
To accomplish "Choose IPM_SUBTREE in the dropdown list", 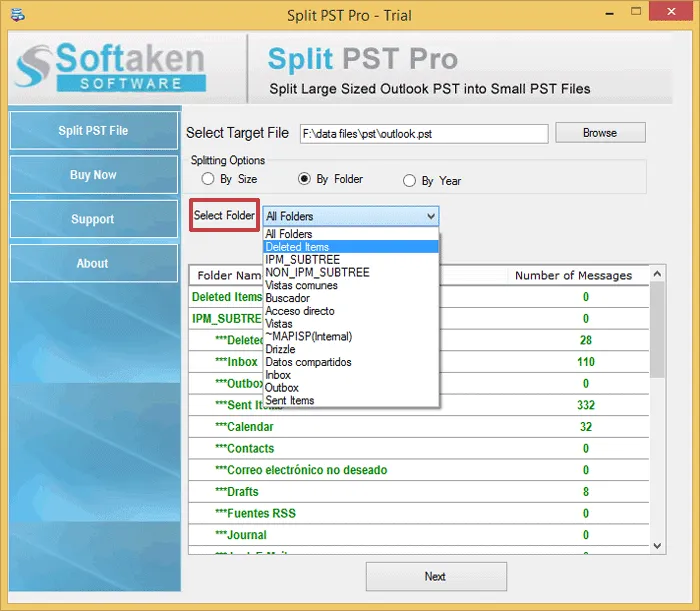I will (351, 259).
